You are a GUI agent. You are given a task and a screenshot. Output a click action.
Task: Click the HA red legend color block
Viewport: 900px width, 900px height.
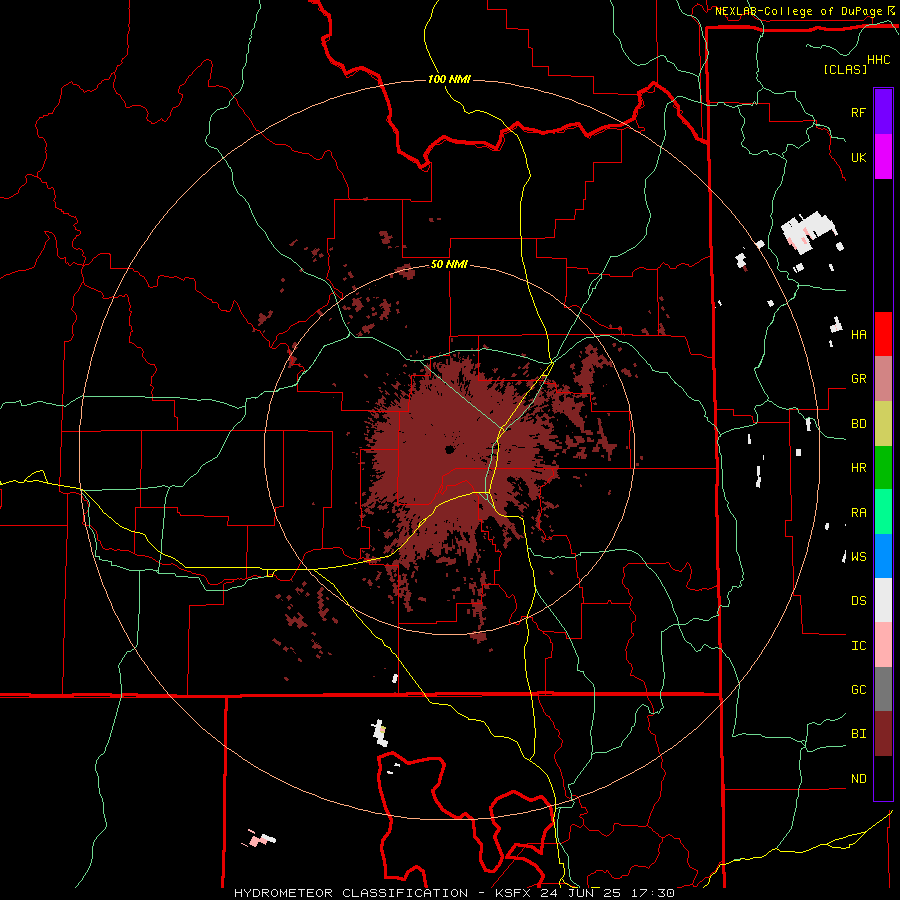(883, 334)
